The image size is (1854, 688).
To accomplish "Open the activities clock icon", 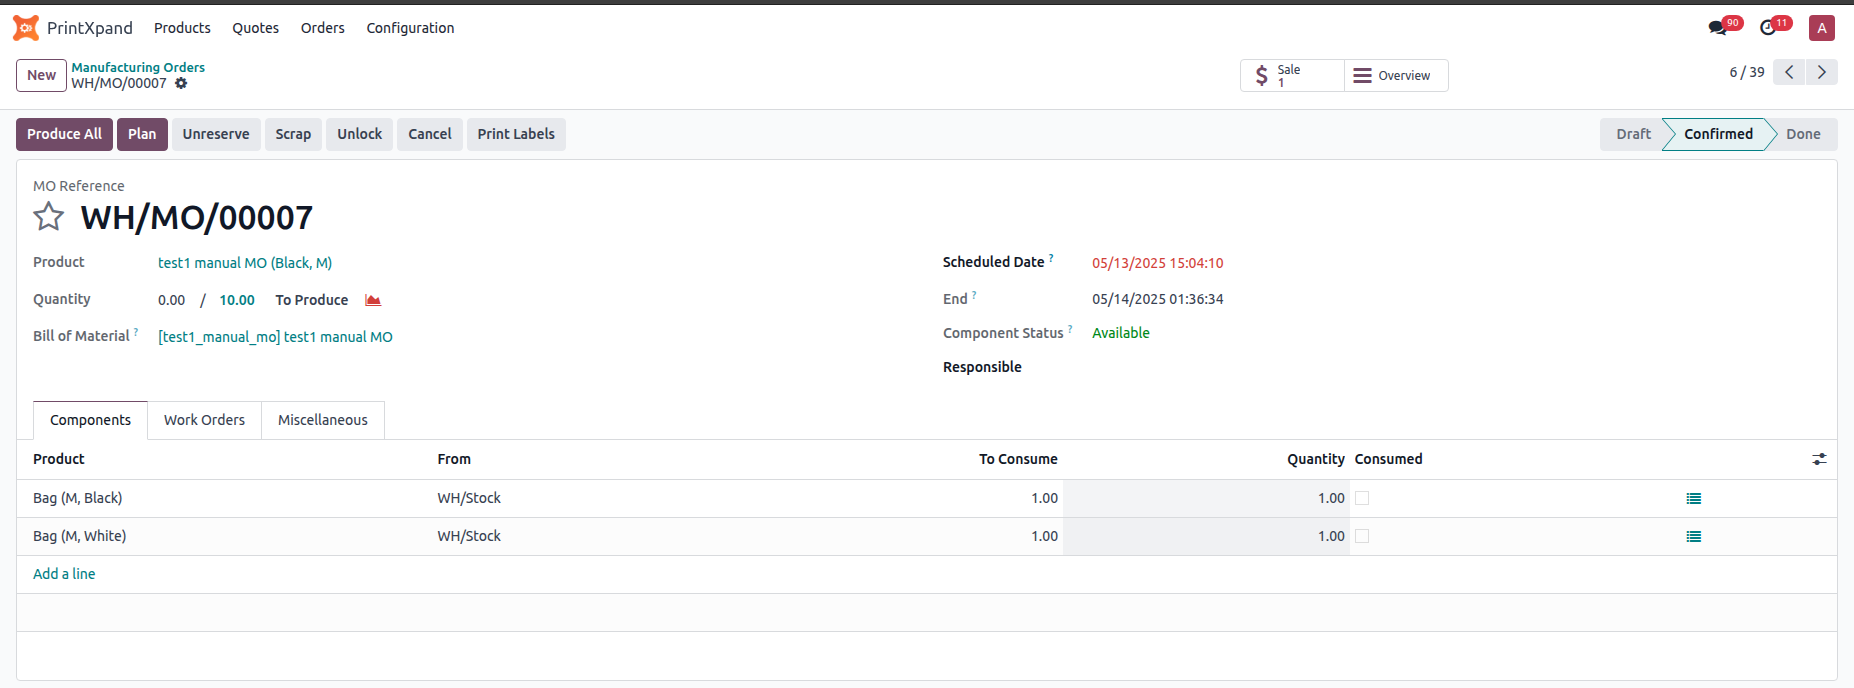I will pyautogui.click(x=1768, y=28).
